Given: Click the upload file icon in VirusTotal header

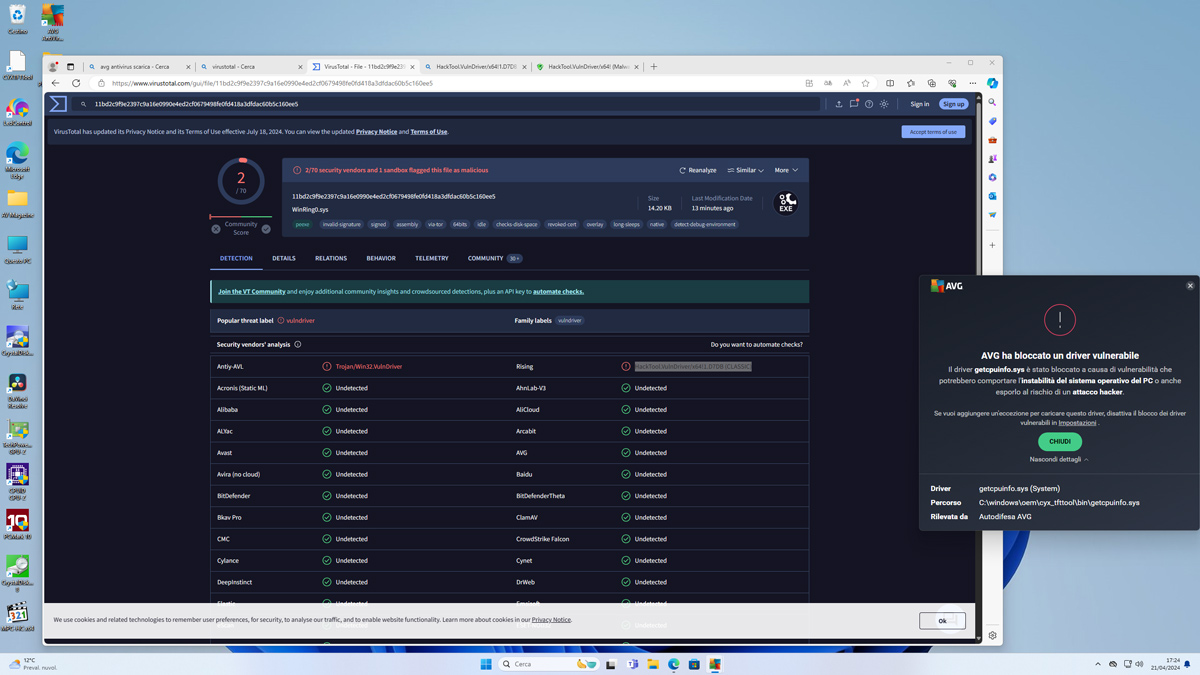Looking at the screenshot, I should (x=839, y=104).
